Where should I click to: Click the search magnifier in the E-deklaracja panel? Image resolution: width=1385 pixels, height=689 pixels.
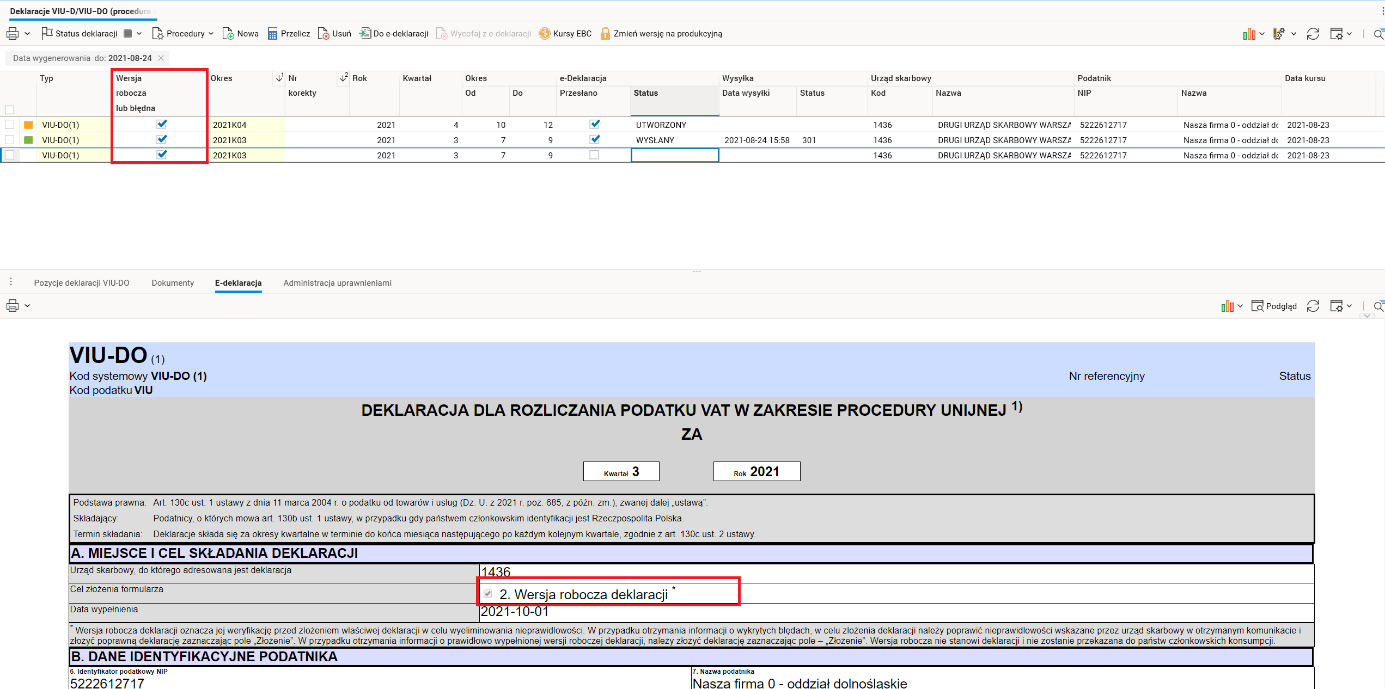pyautogui.click(x=1378, y=306)
